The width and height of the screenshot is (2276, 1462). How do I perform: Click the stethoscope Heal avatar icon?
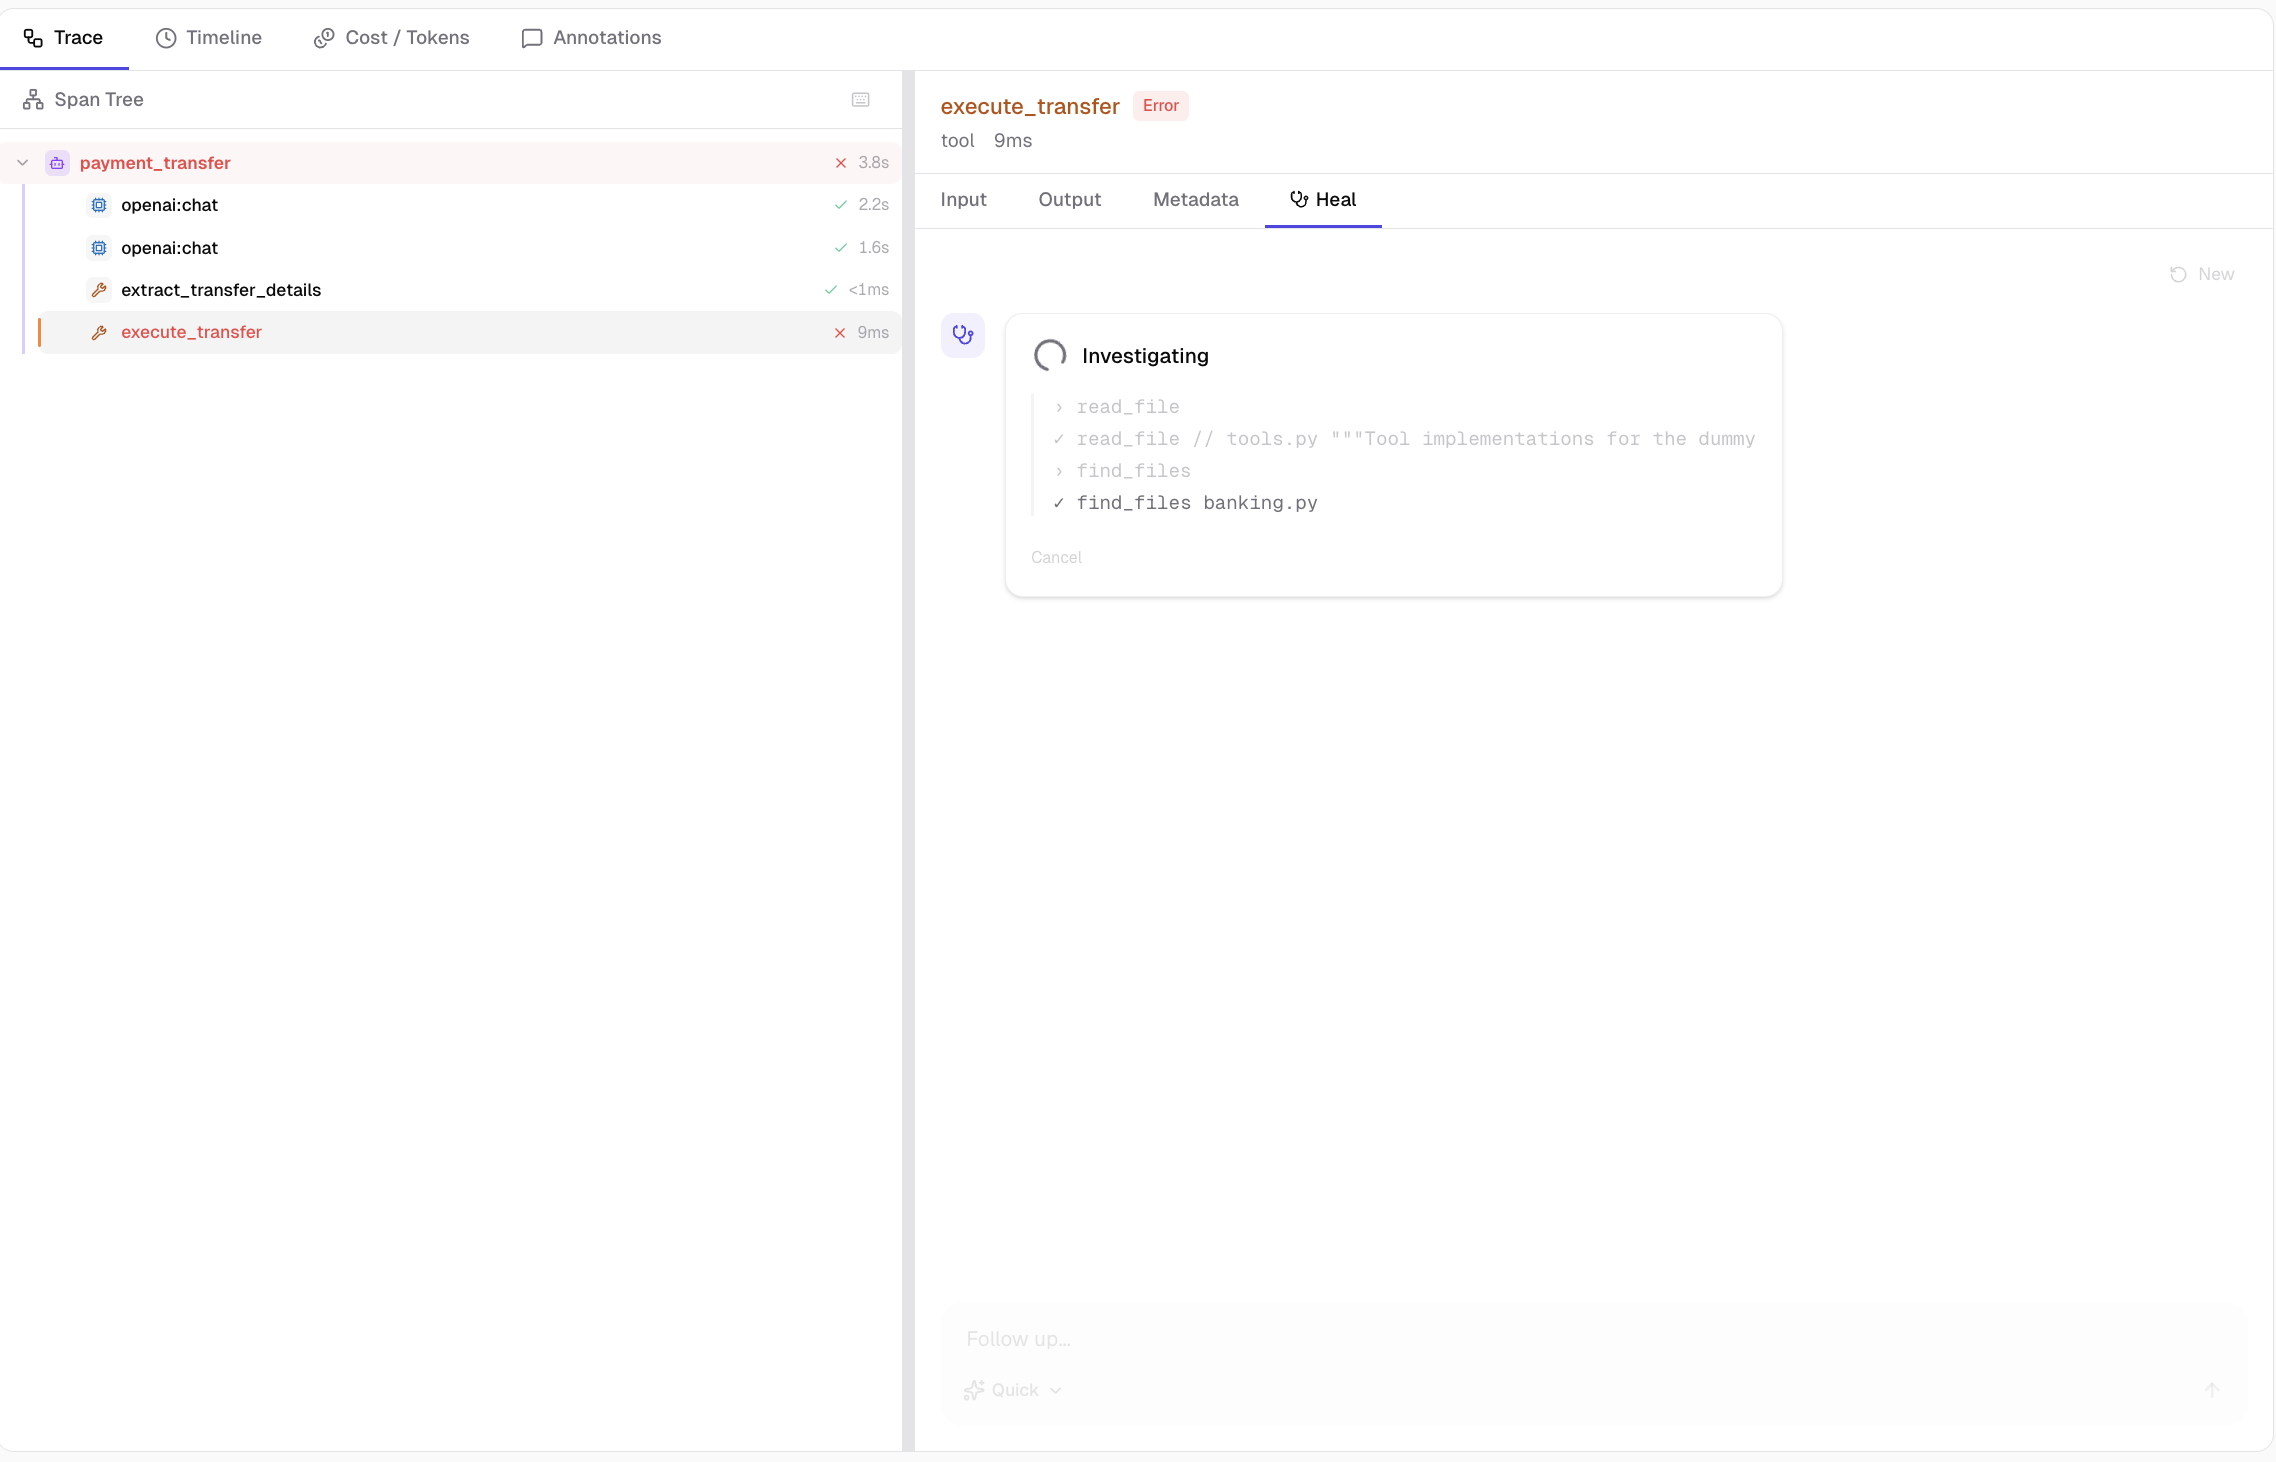coord(962,335)
